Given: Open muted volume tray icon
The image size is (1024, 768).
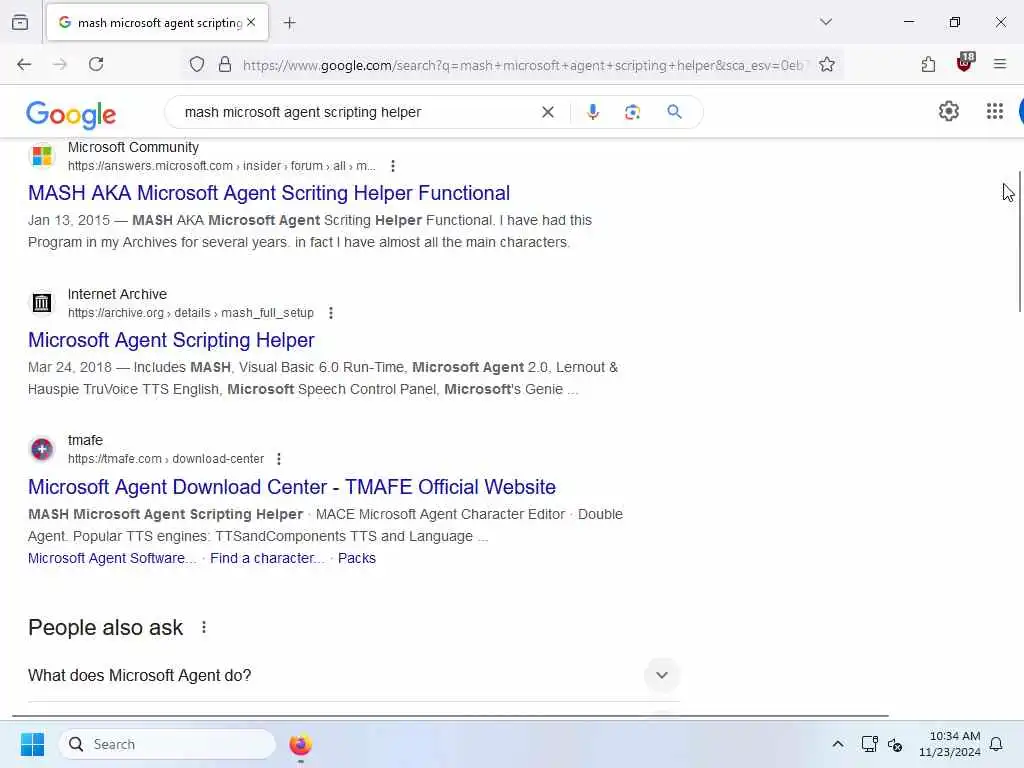Looking at the screenshot, I should pyautogui.click(x=895, y=744).
